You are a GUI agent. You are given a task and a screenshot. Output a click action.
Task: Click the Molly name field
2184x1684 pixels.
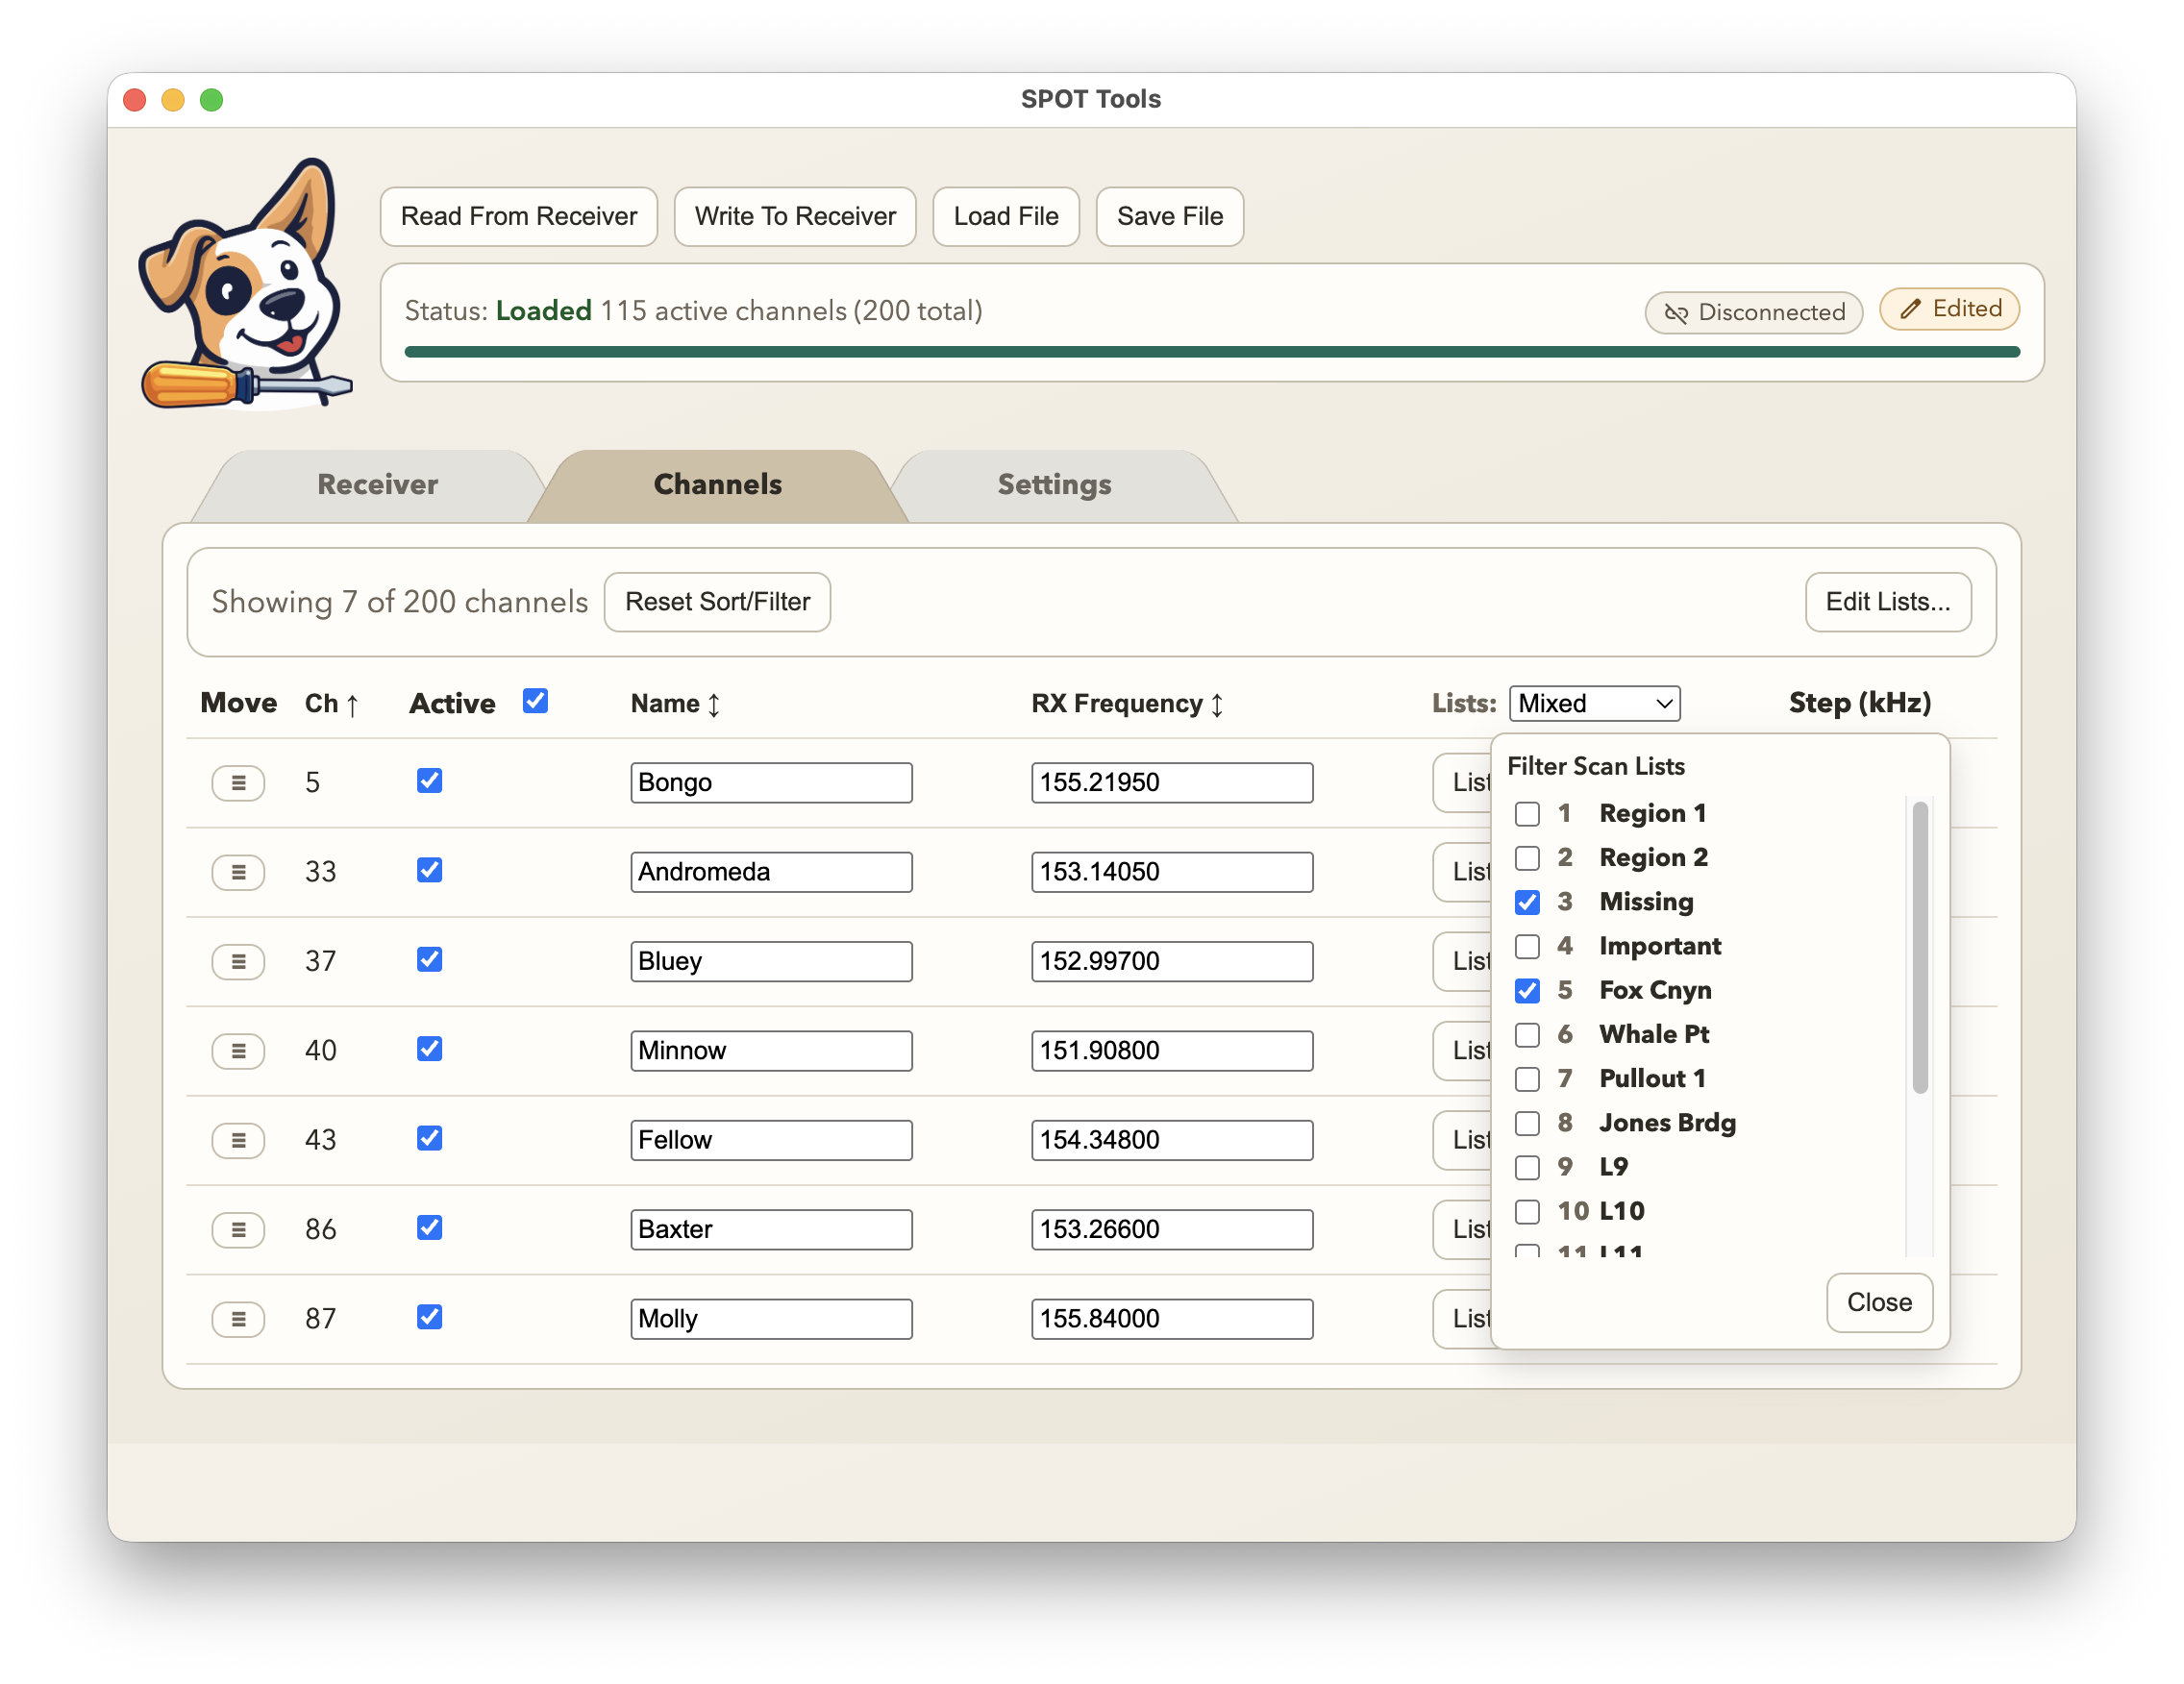[771, 1319]
